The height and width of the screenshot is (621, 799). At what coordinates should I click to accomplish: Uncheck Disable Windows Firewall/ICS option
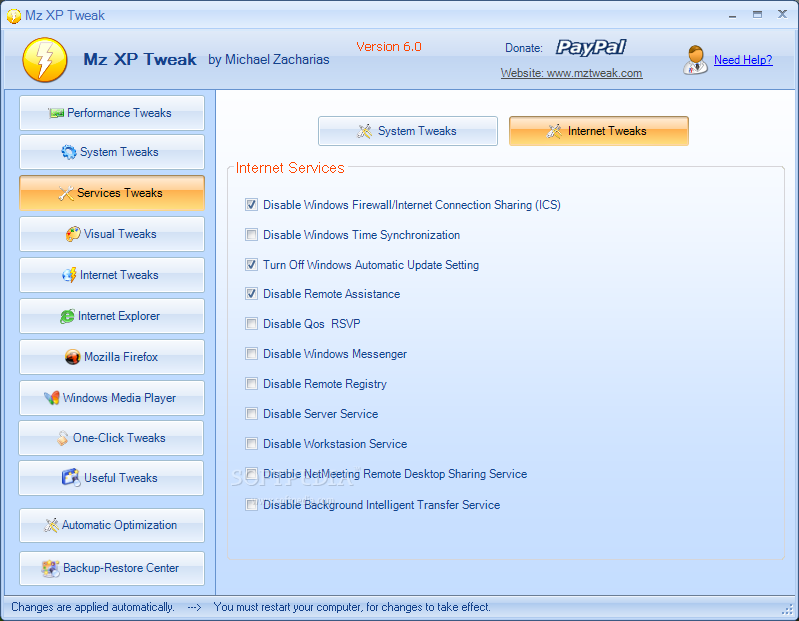point(251,205)
